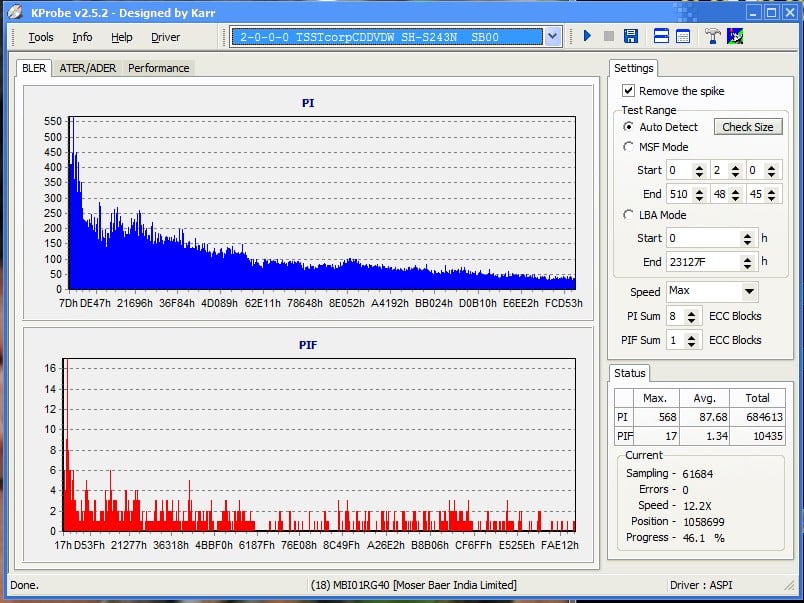Open the drive selection dropdown
The height and width of the screenshot is (603, 804).
(553, 37)
